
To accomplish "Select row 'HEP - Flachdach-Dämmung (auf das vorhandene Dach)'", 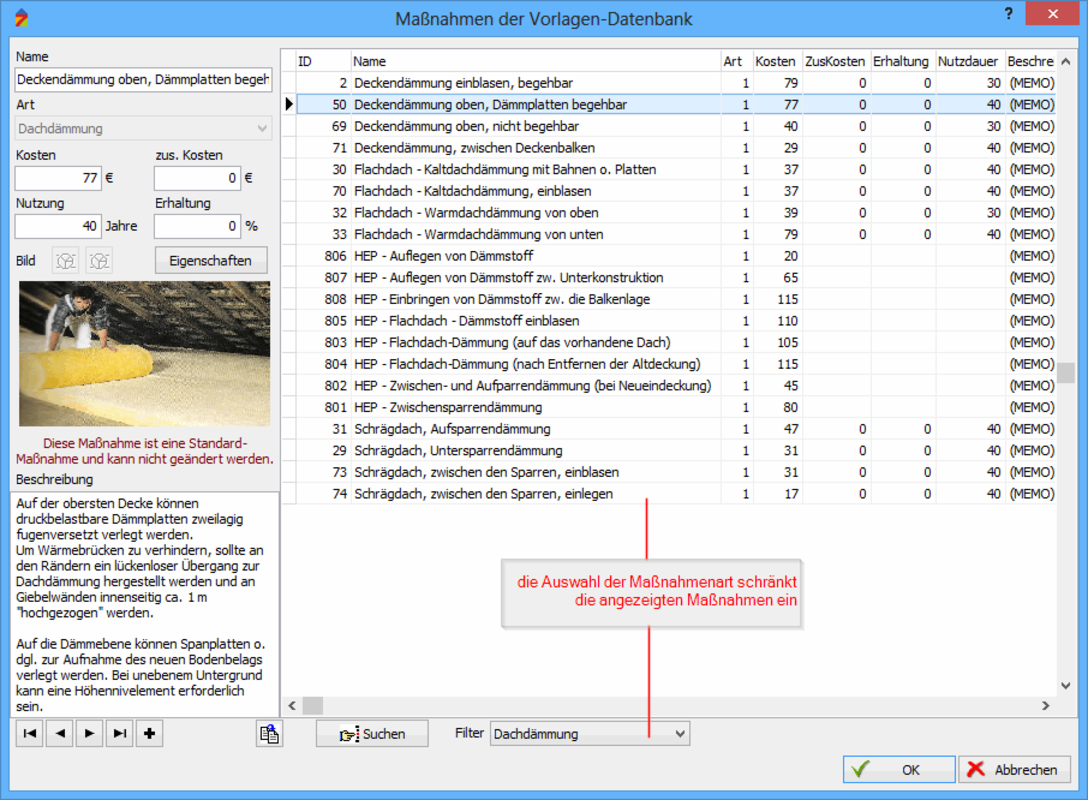I will (x=677, y=342).
